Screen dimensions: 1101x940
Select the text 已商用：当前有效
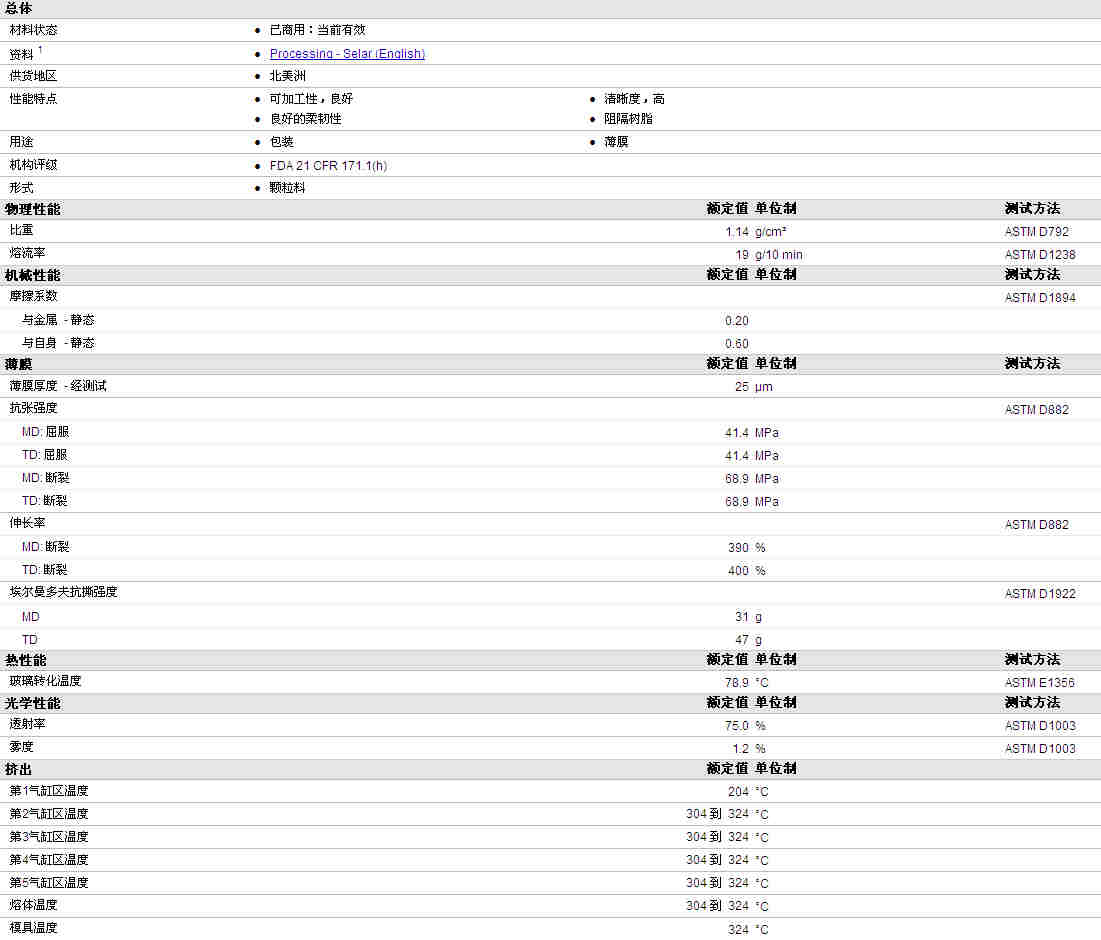(x=317, y=30)
